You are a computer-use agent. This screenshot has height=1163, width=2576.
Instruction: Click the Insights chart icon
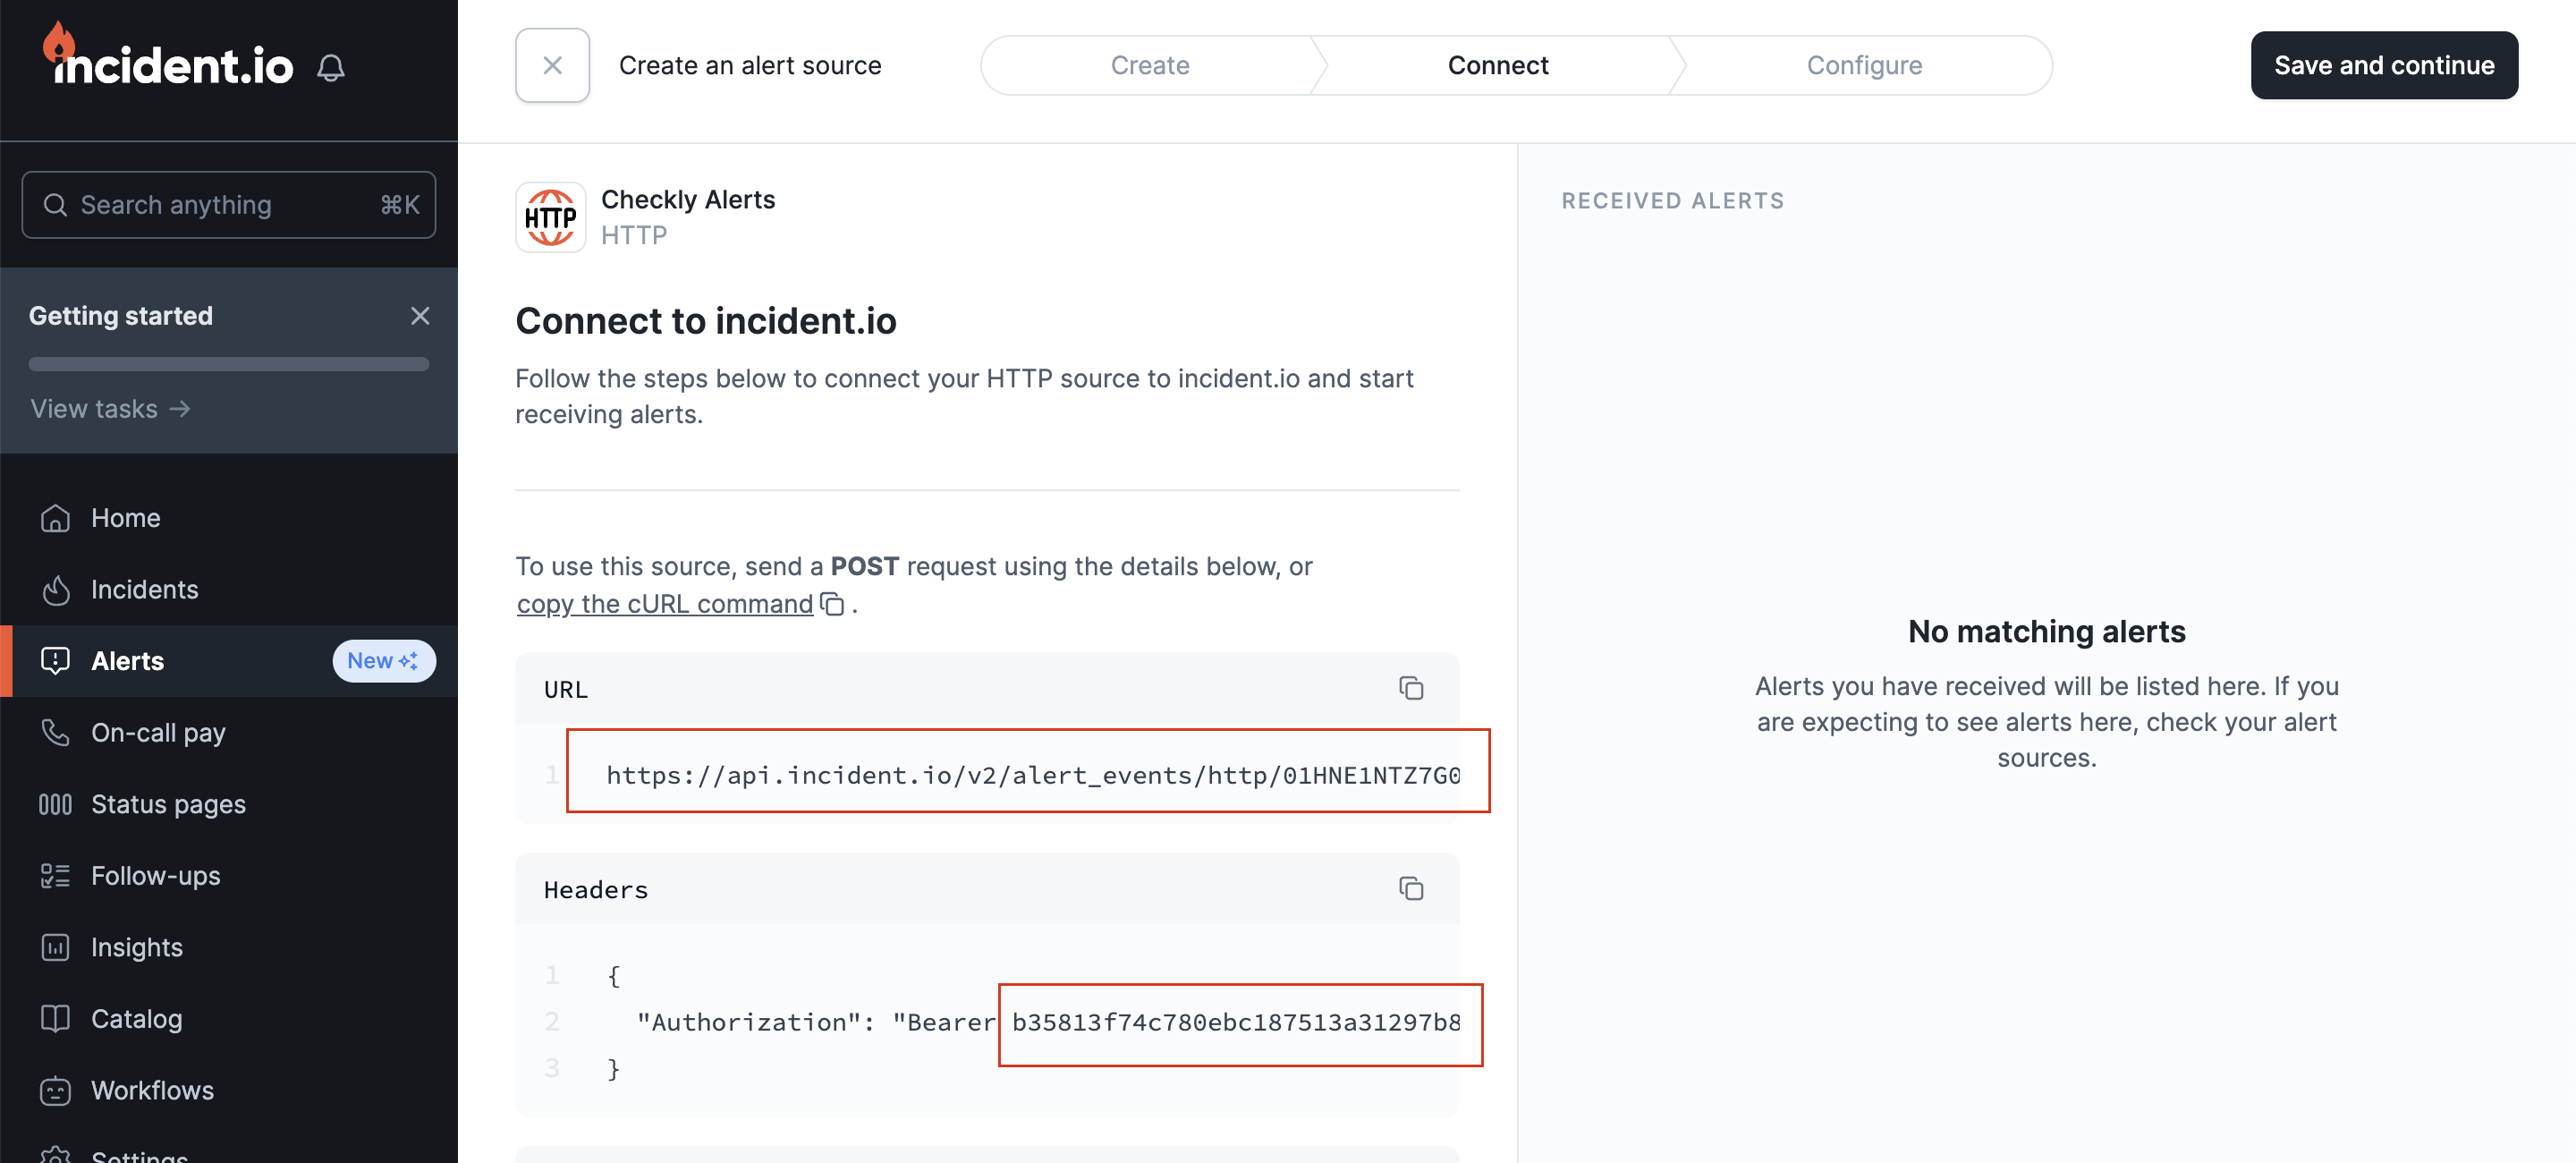[55, 947]
